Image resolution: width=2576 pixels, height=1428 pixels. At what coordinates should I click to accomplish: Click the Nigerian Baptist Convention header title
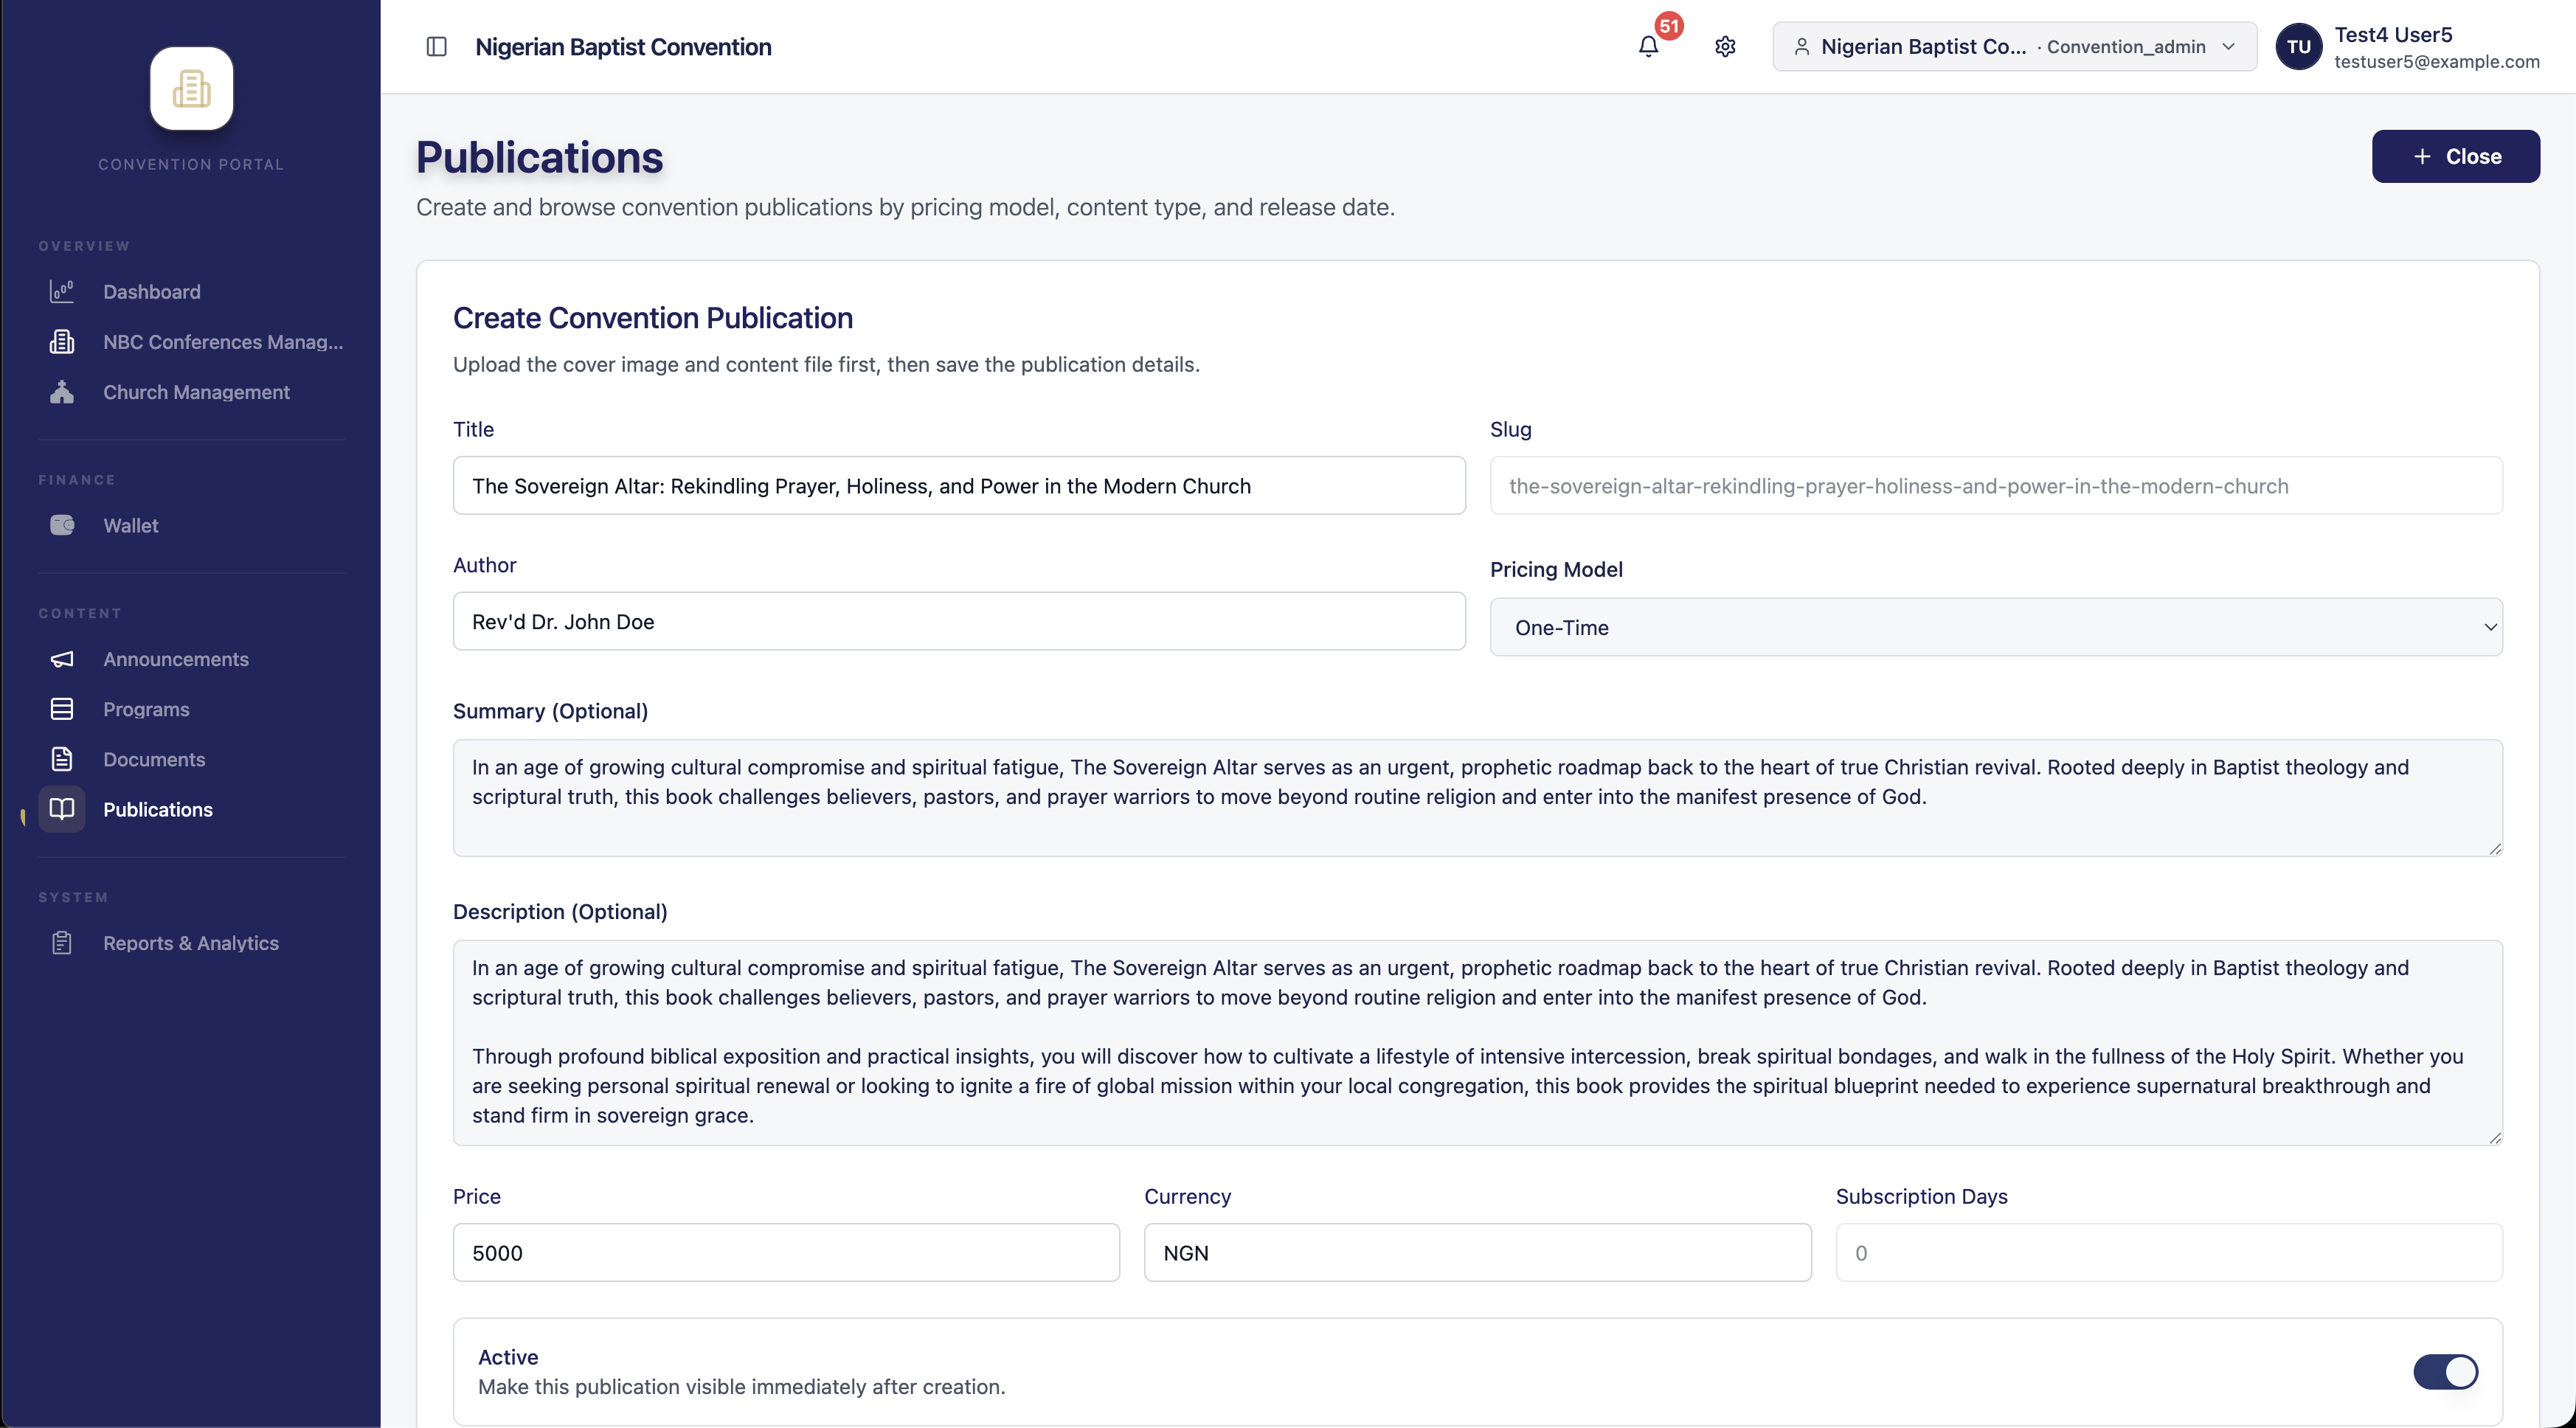click(x=623, y=47)
